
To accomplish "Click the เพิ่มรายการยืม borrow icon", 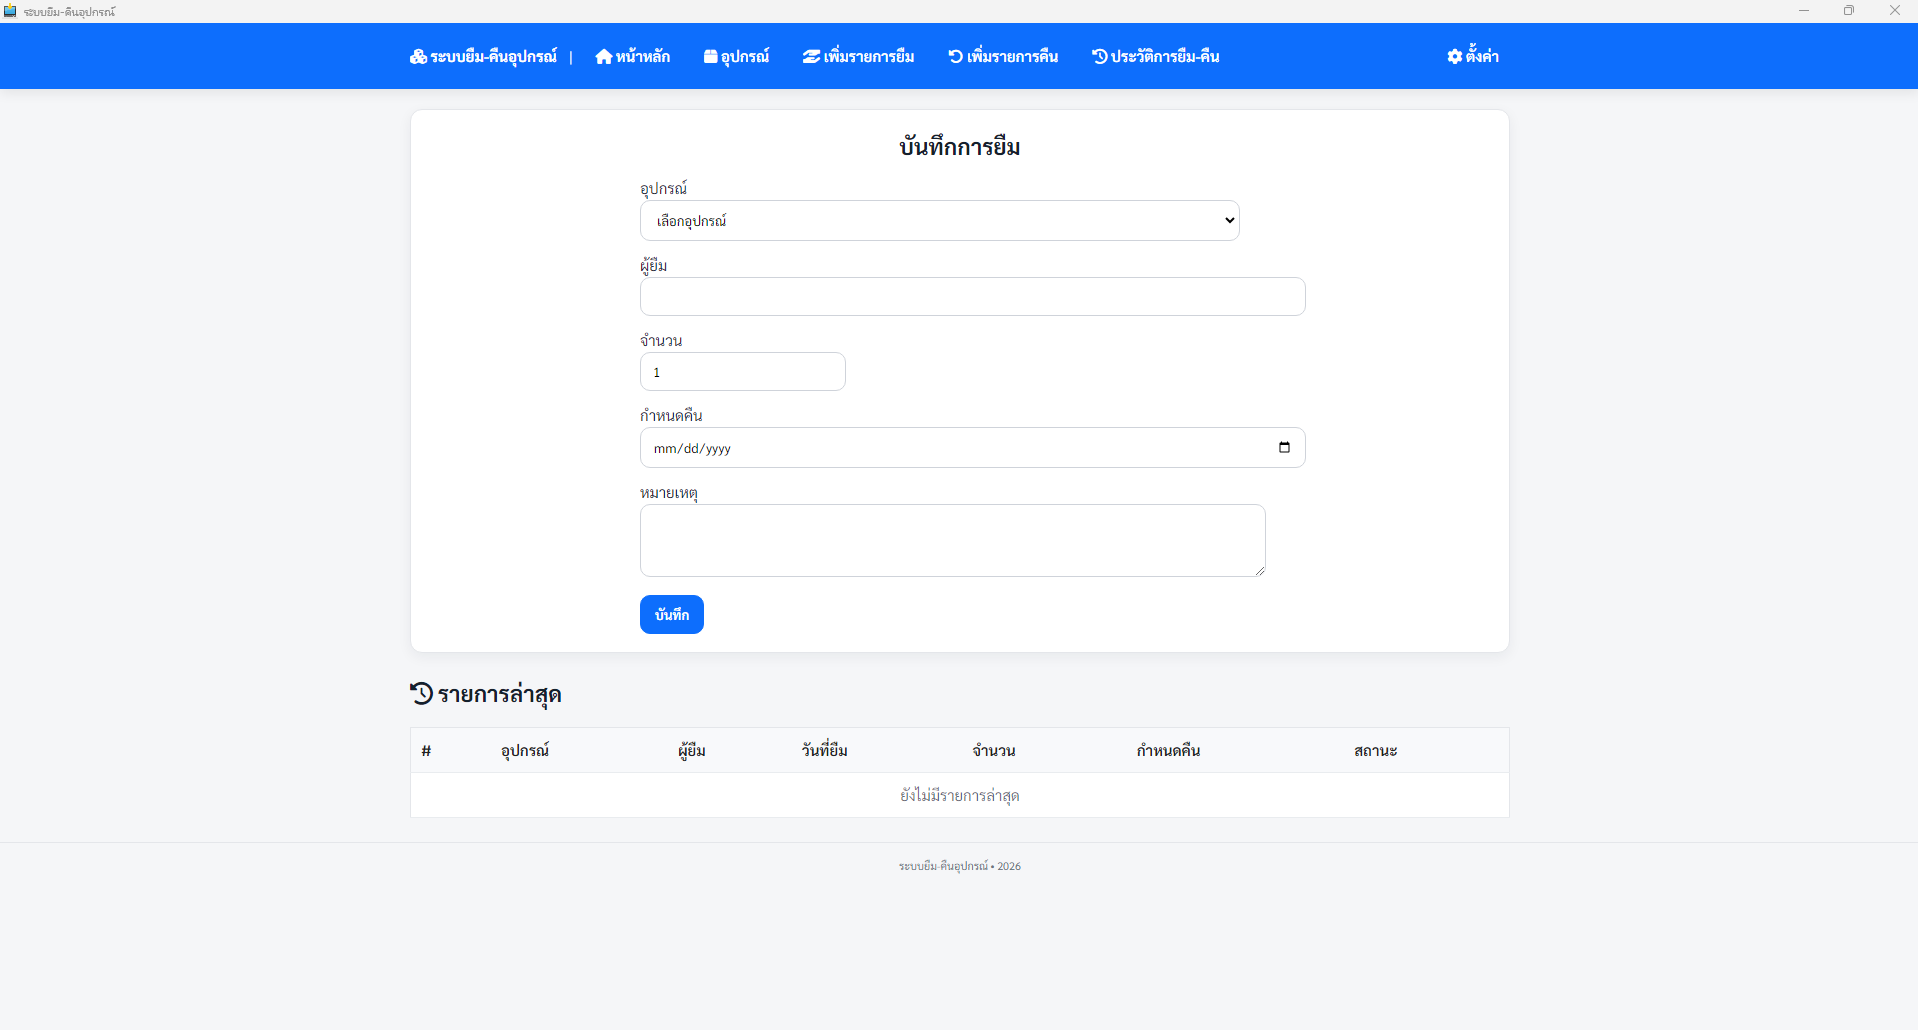I will [811, 57].
